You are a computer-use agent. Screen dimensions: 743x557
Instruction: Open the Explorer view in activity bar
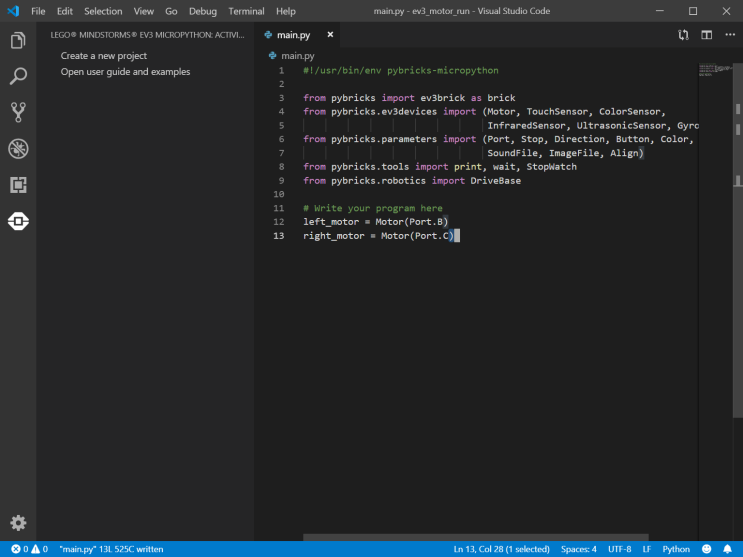pyautogui.click(x=18, y=41)
